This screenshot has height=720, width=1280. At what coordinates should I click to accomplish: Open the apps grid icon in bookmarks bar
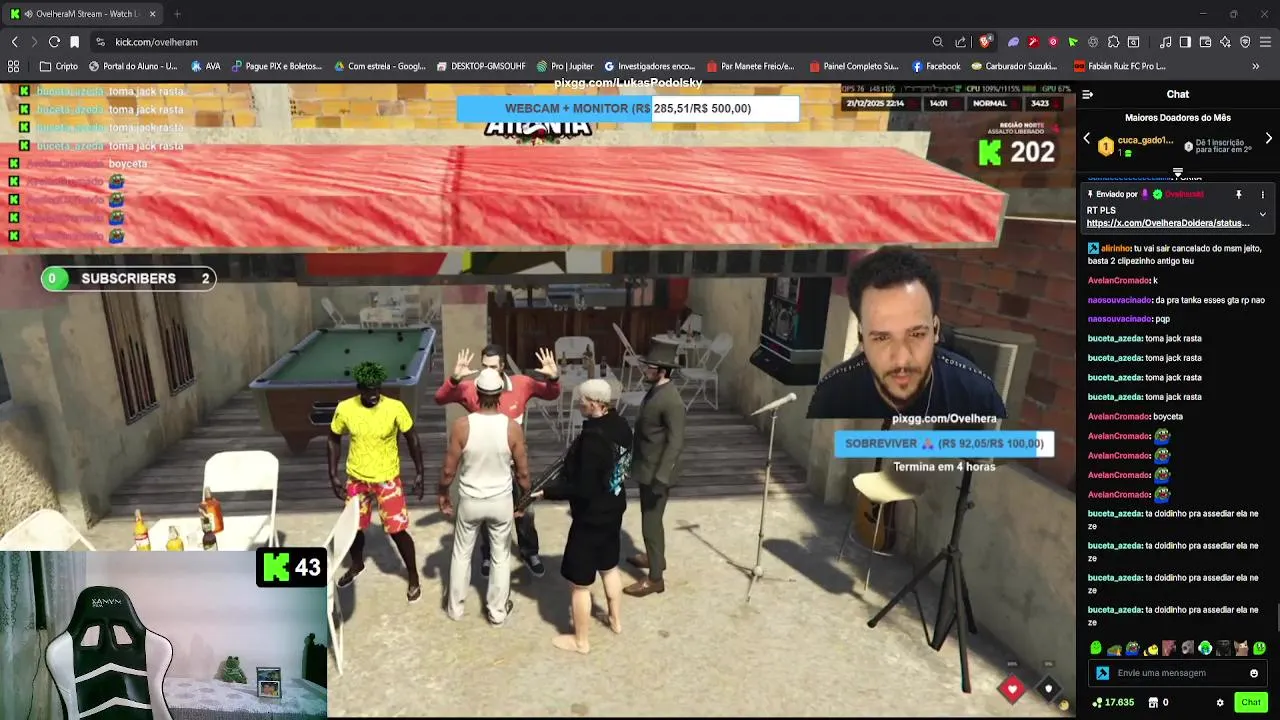14,66
